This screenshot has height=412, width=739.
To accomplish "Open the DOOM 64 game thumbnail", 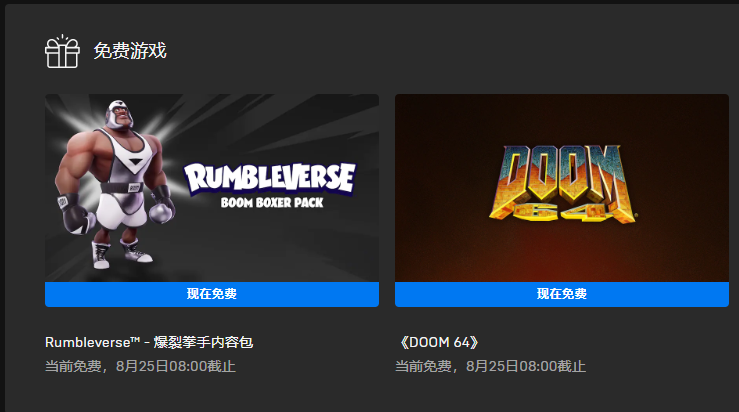I will [x=562, y=188].
